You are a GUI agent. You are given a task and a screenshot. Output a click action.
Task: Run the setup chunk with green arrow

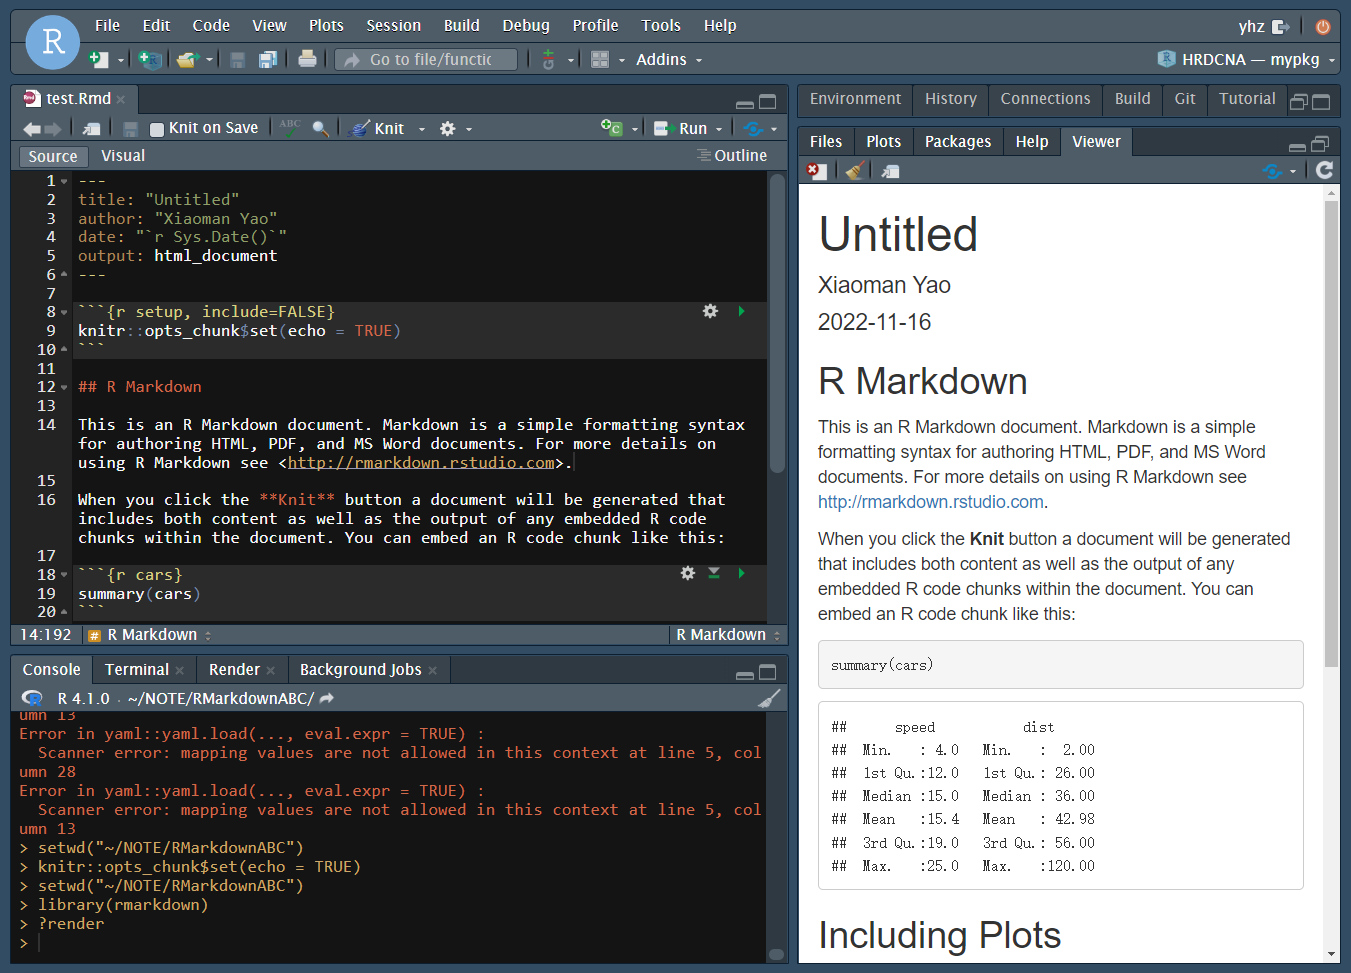point(741,311)
